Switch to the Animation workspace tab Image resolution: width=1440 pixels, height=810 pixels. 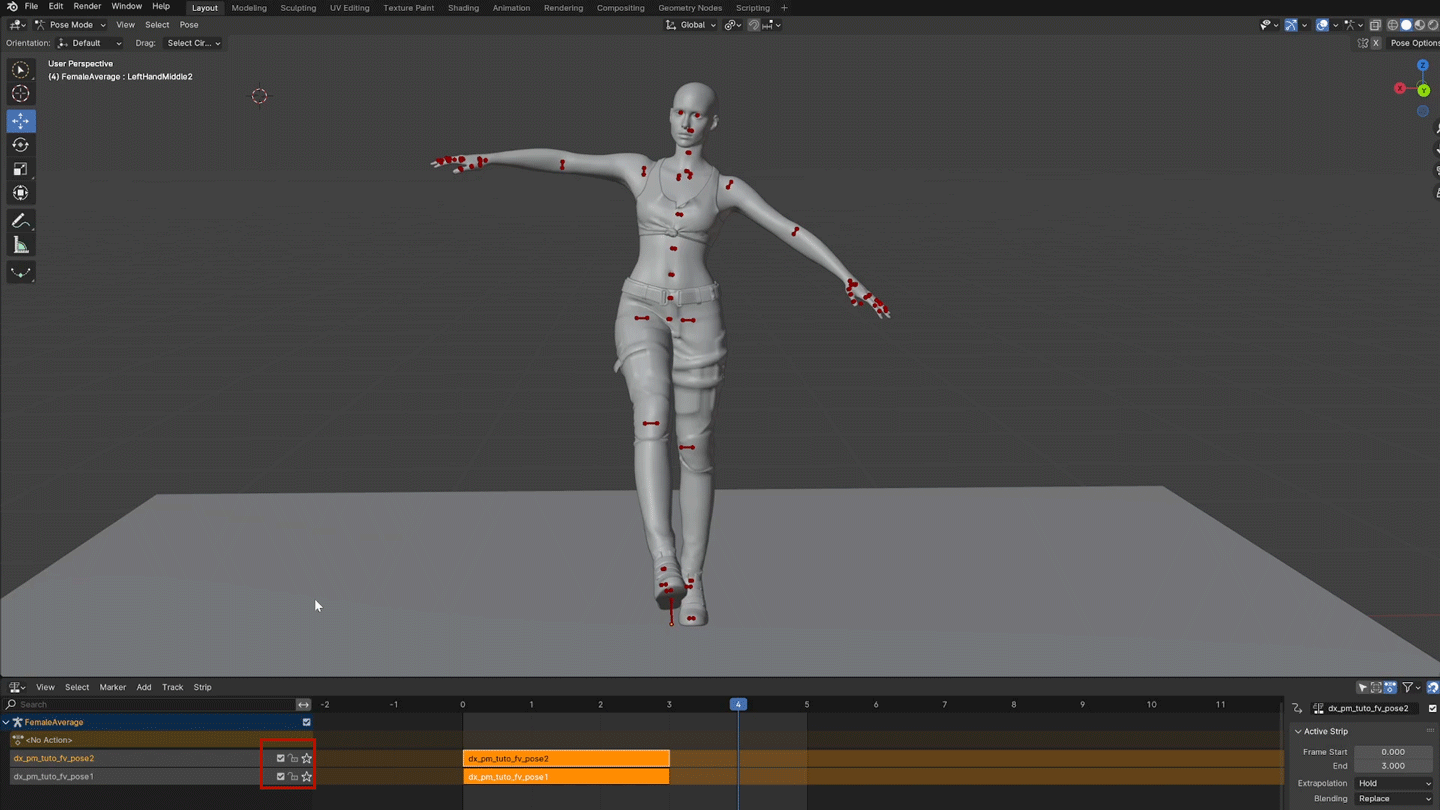[511, 8]
